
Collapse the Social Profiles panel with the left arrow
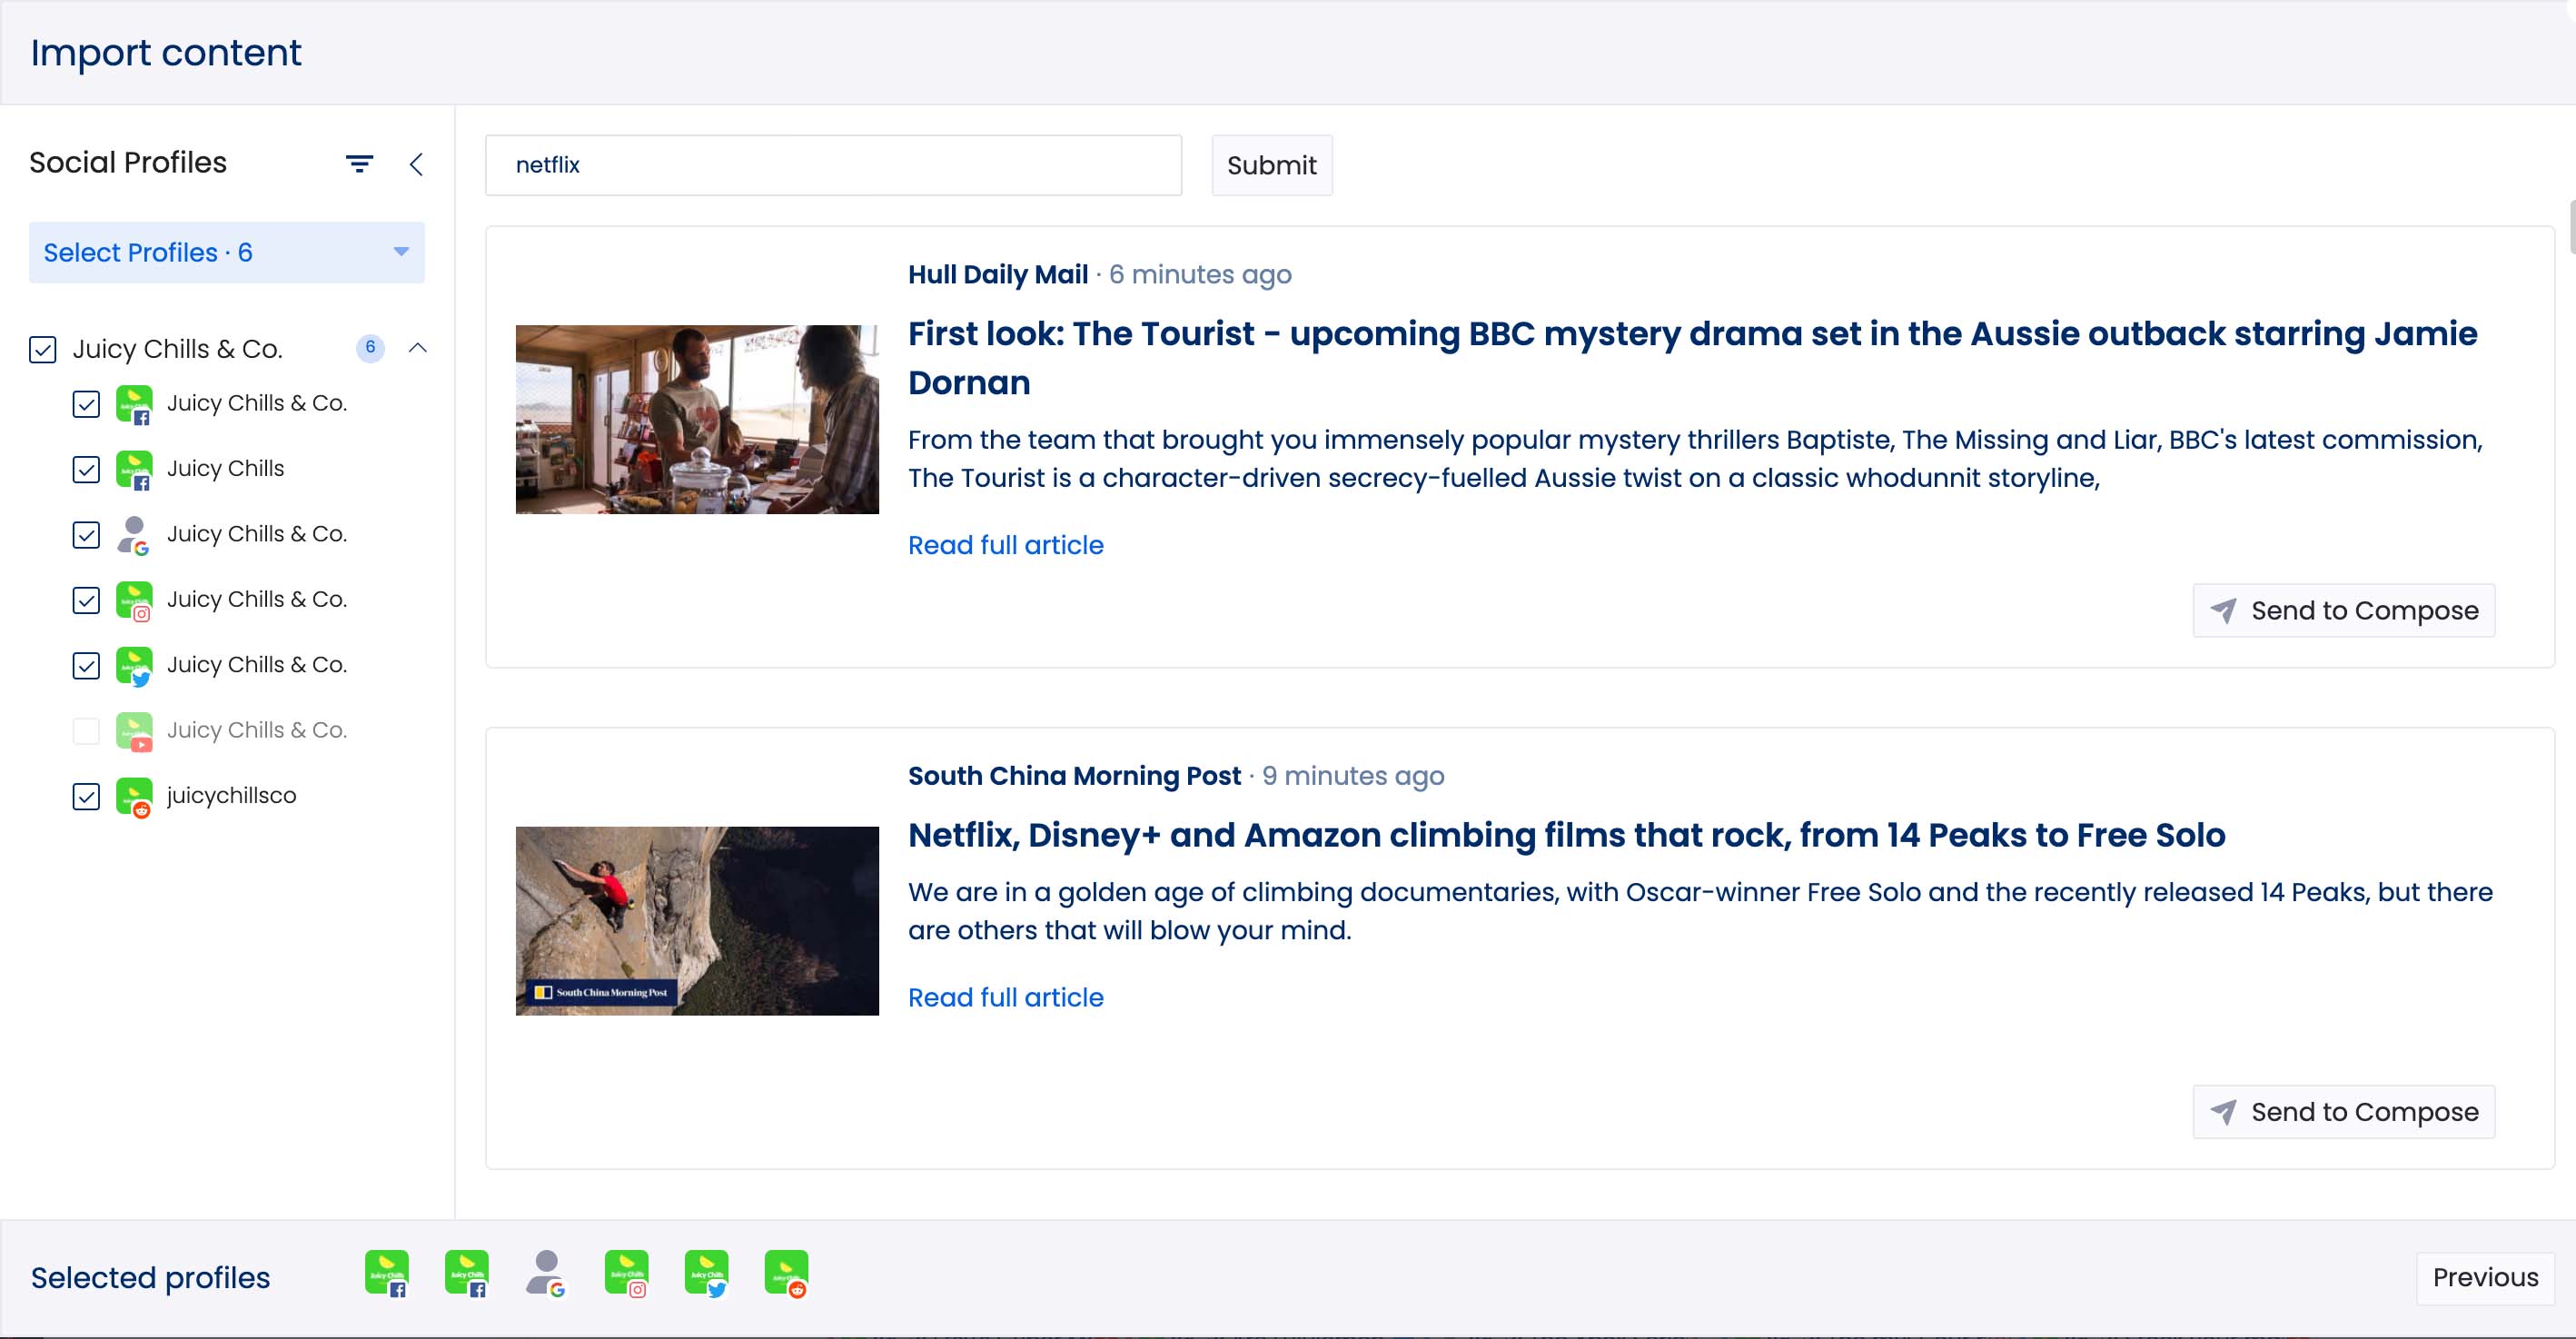417,164
